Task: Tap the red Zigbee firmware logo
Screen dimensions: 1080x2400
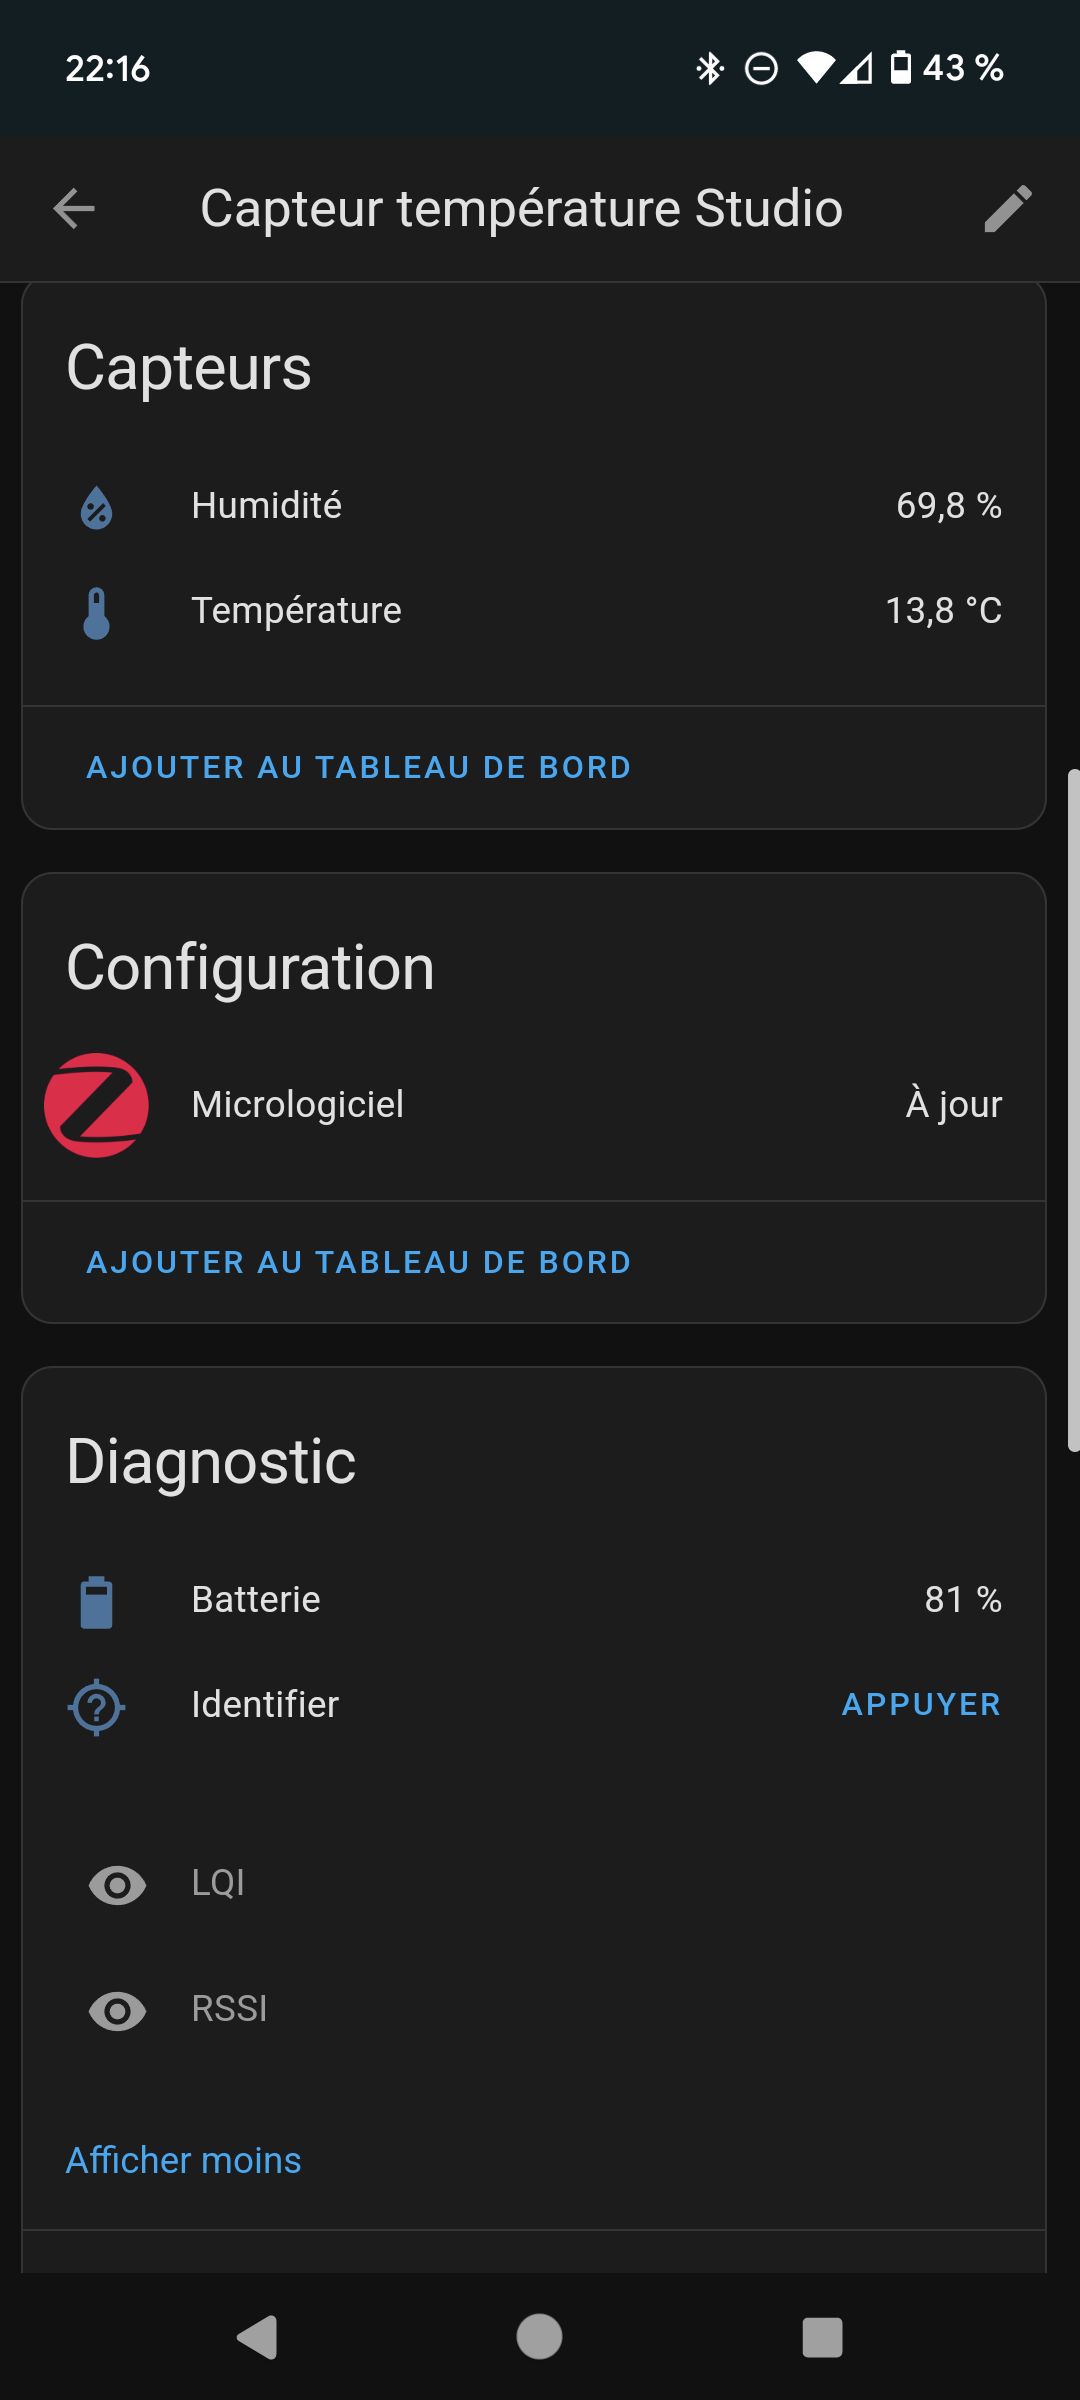Action: [x=97, y=1105]
